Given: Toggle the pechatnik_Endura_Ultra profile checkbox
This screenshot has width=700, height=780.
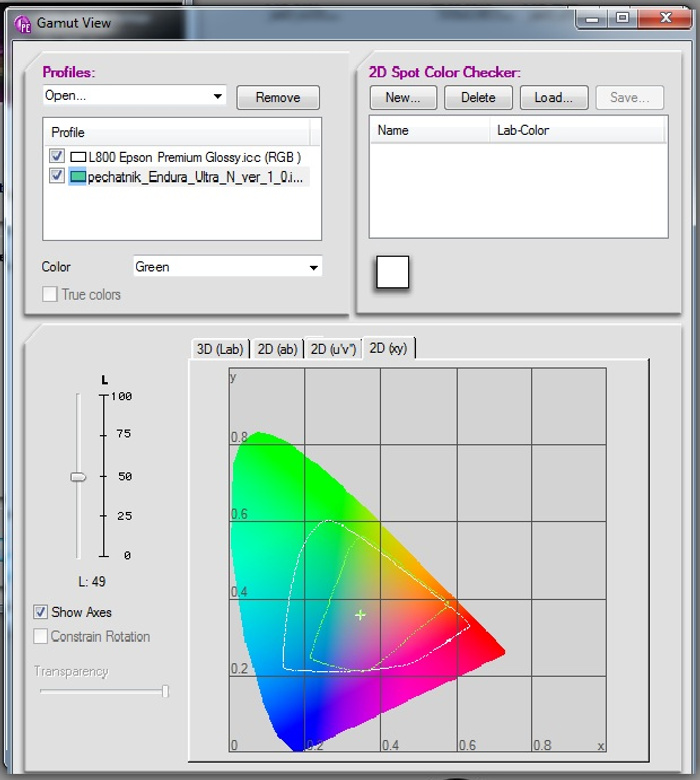Looking at the screenshot, I should tap(57, 177).
